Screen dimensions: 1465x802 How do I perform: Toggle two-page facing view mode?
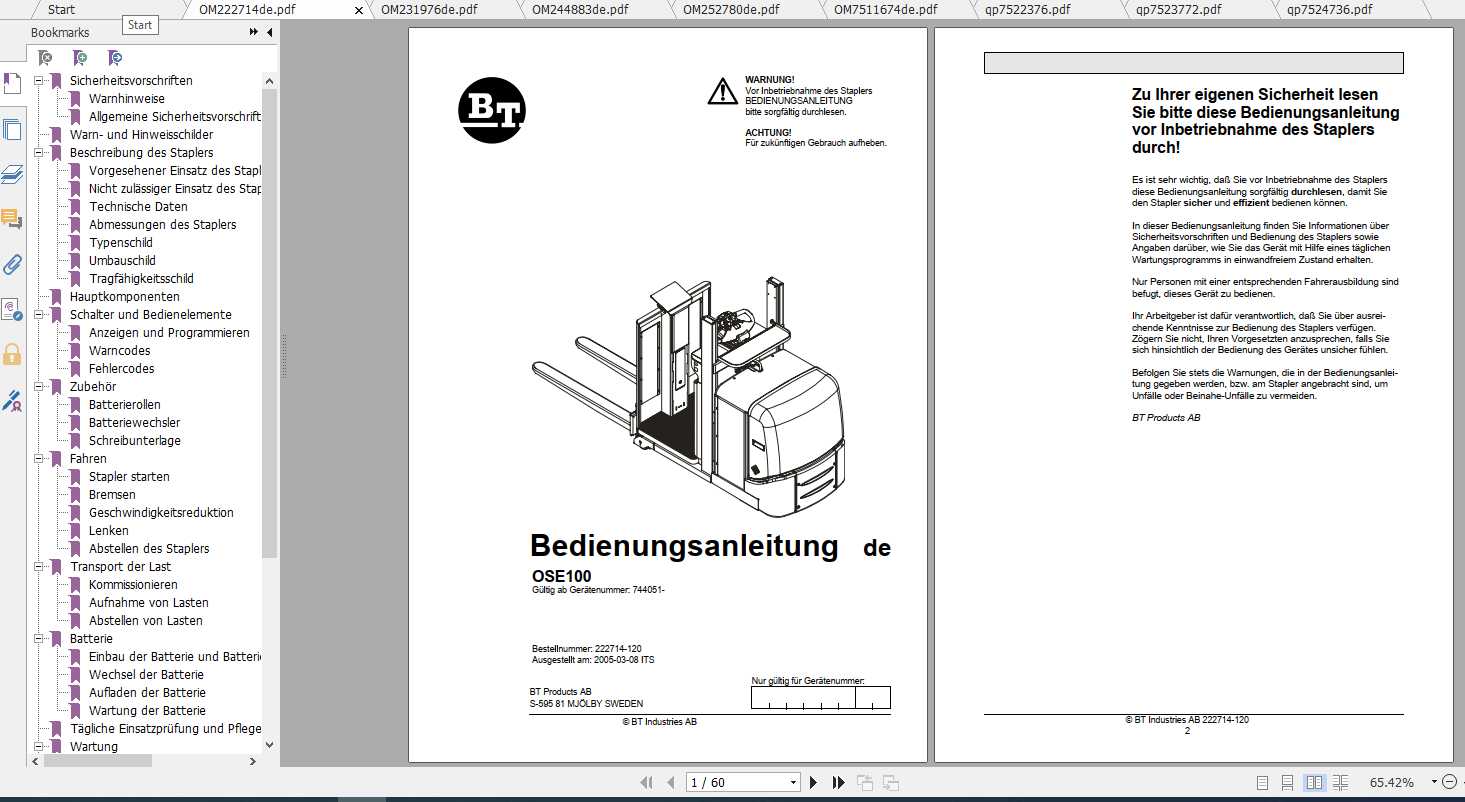1315,783
